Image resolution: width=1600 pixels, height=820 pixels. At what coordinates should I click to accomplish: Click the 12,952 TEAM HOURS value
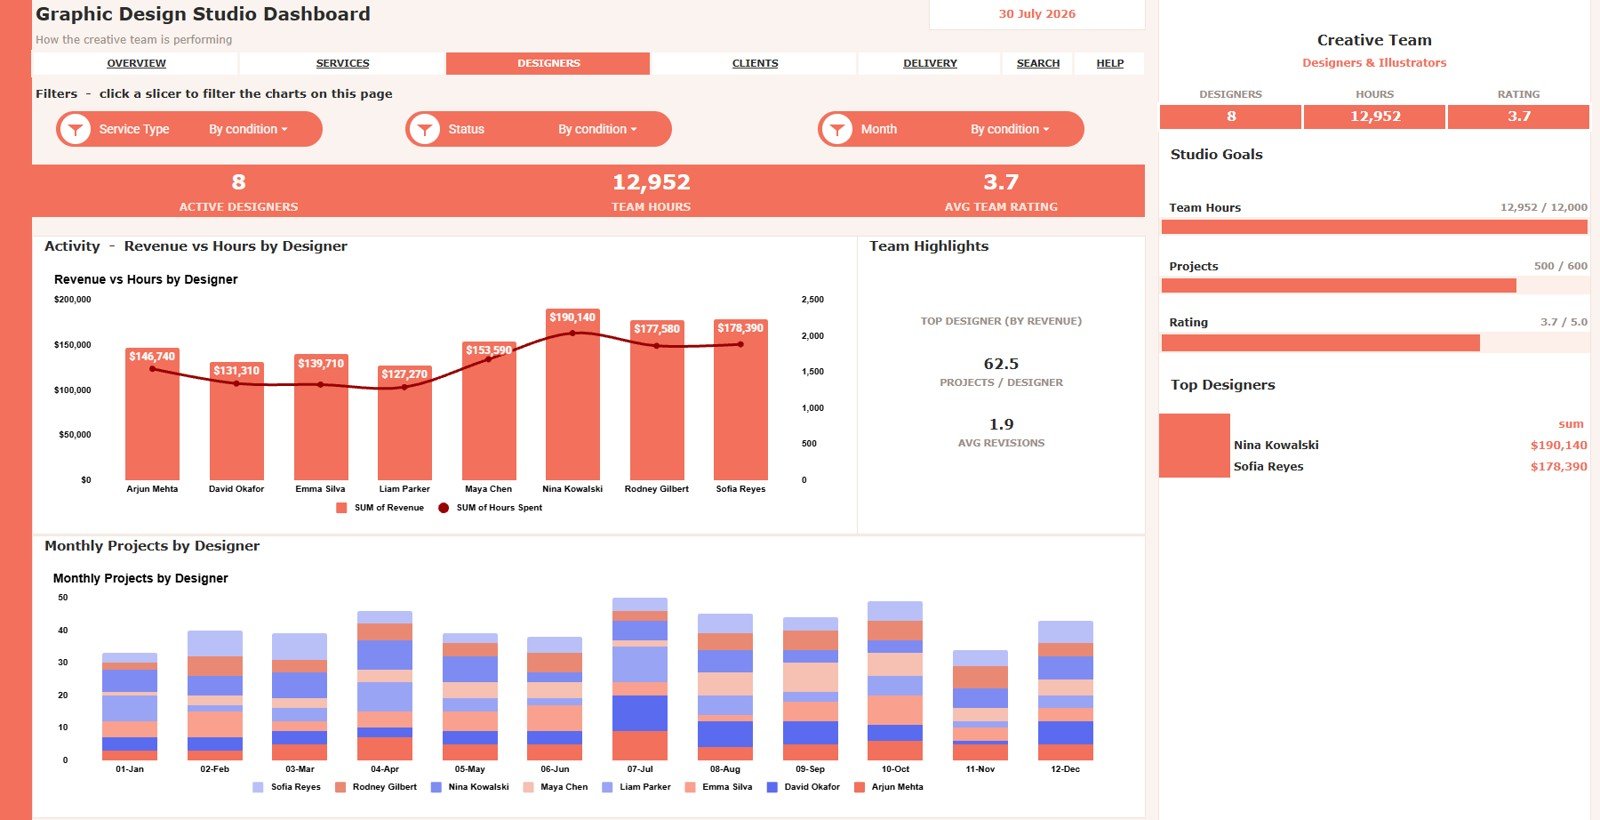pos(651,182)
